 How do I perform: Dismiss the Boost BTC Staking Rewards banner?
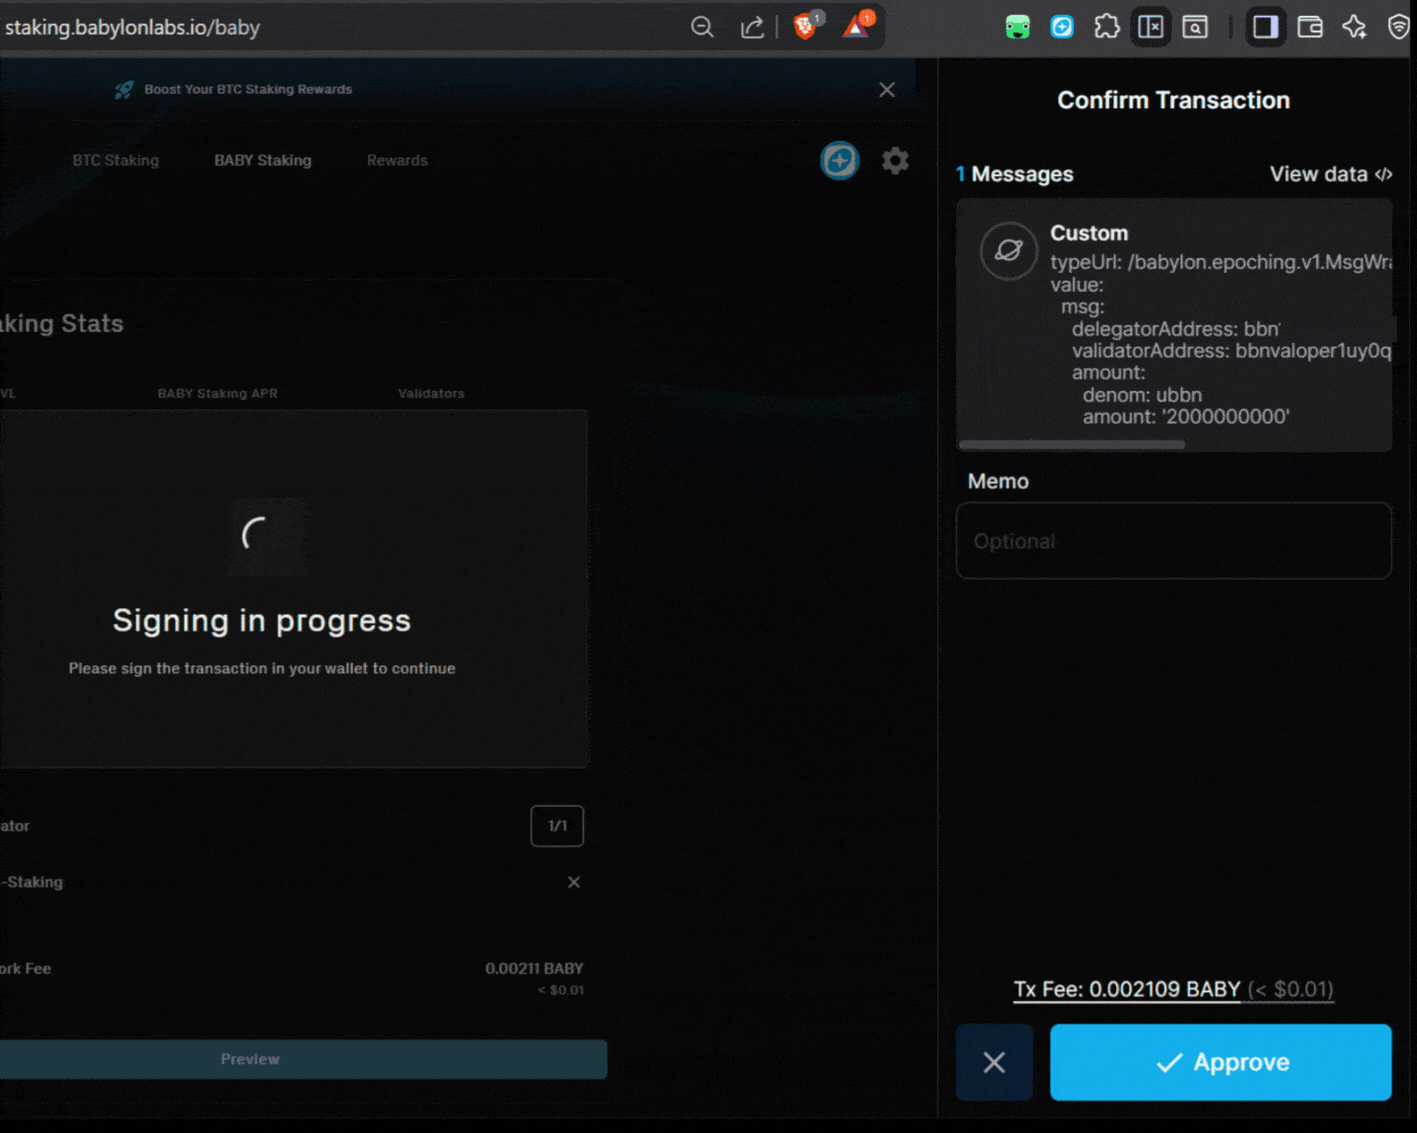[x=887, y=90]
